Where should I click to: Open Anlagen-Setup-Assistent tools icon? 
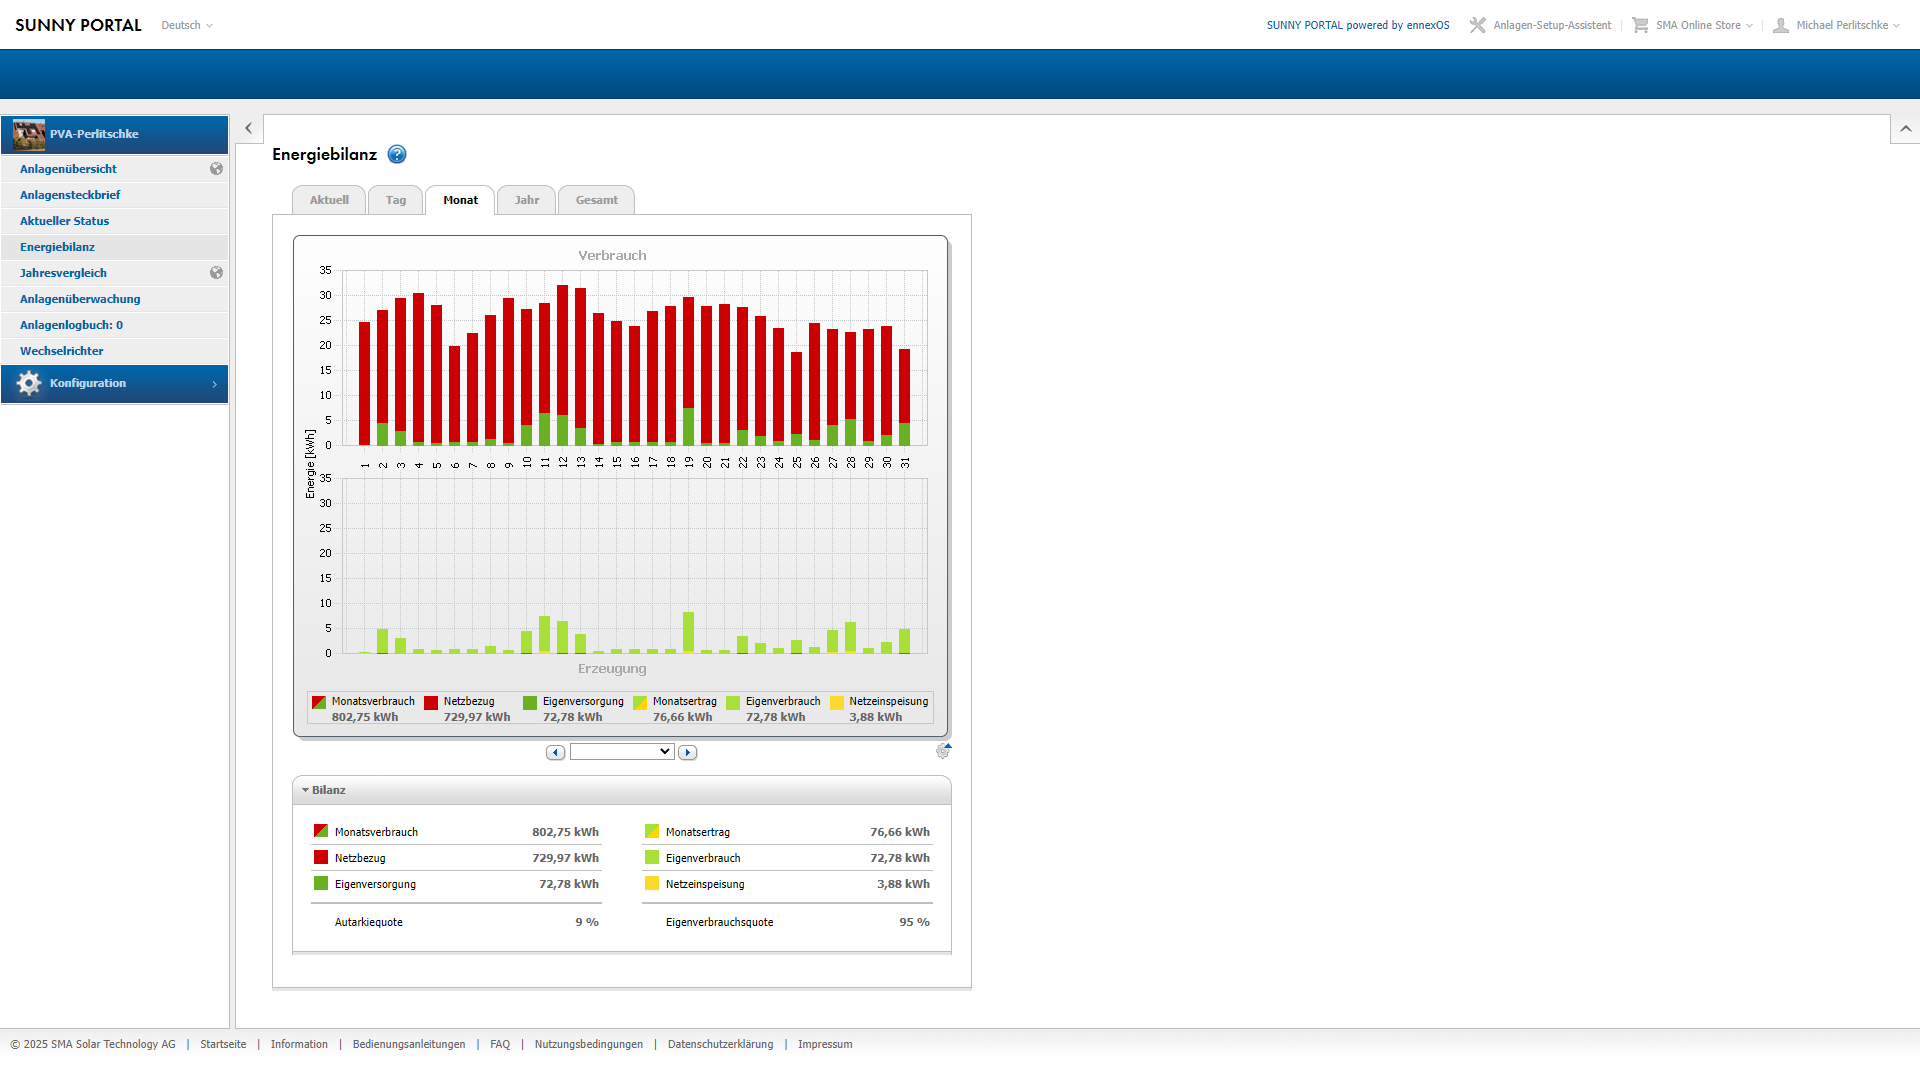[x=1477, y=25]
